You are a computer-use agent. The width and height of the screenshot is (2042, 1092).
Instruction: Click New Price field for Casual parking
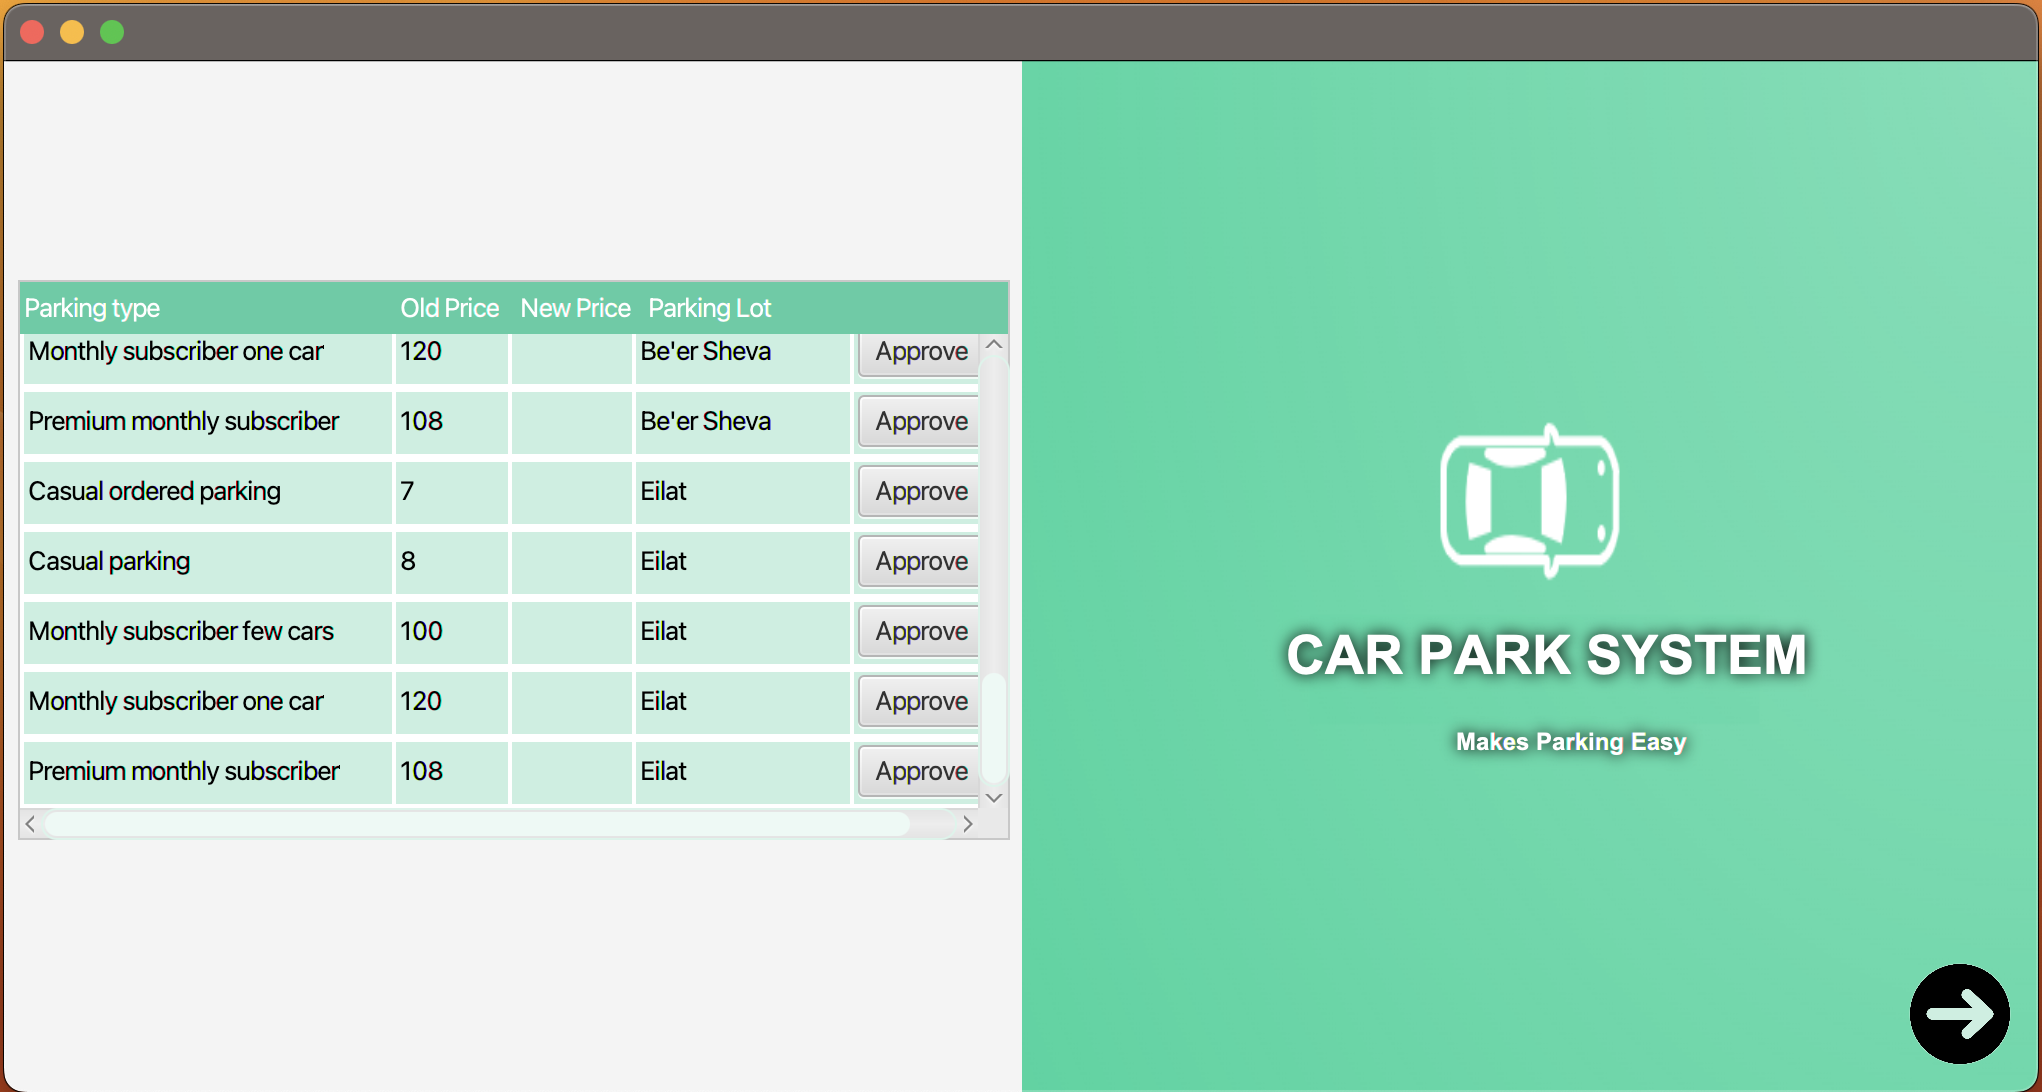point(571,561)
